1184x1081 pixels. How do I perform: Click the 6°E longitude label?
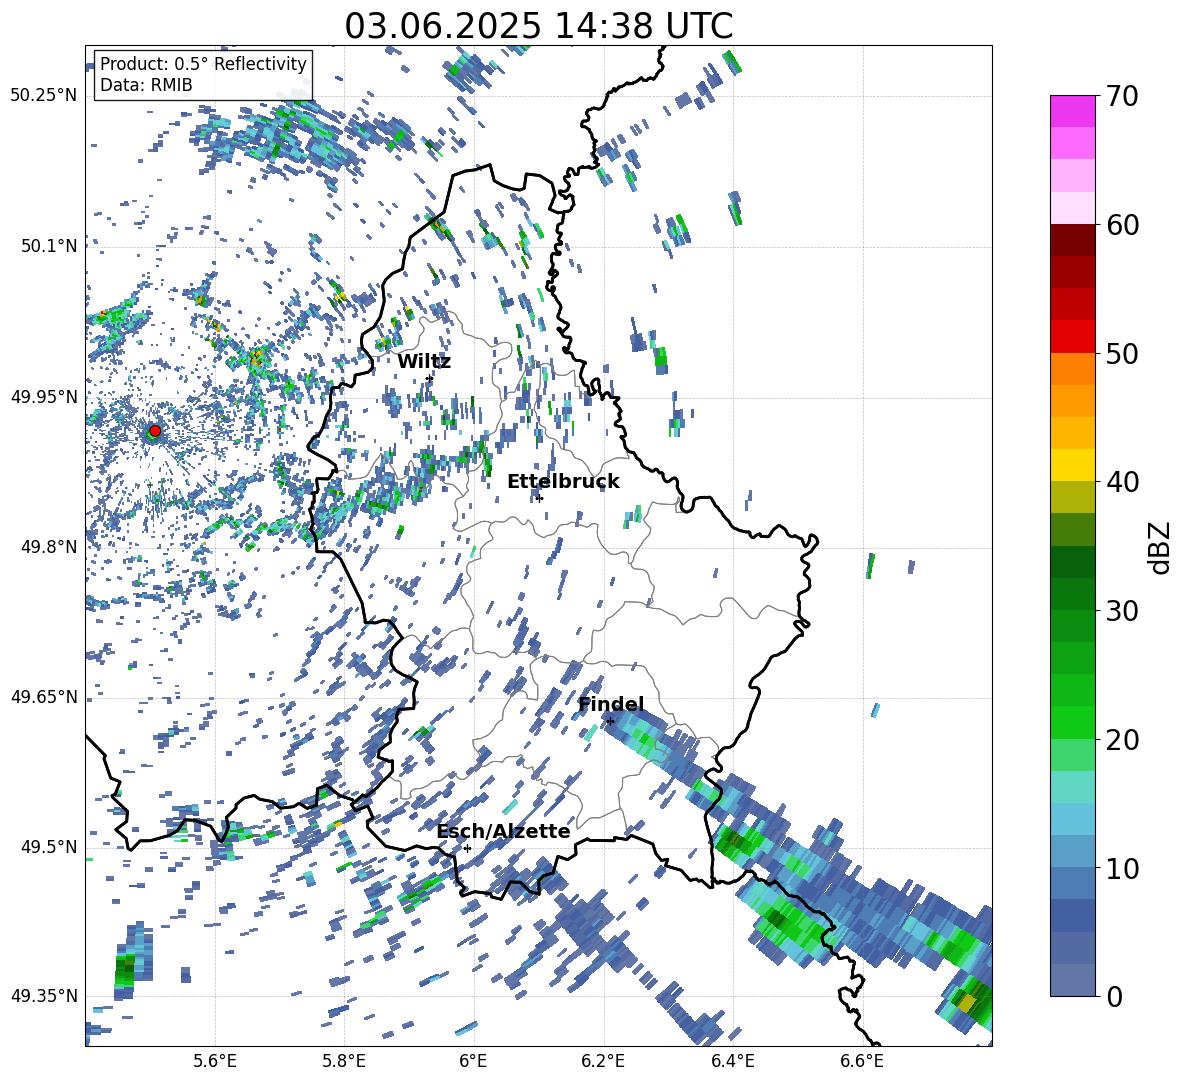coord(473,1062)
